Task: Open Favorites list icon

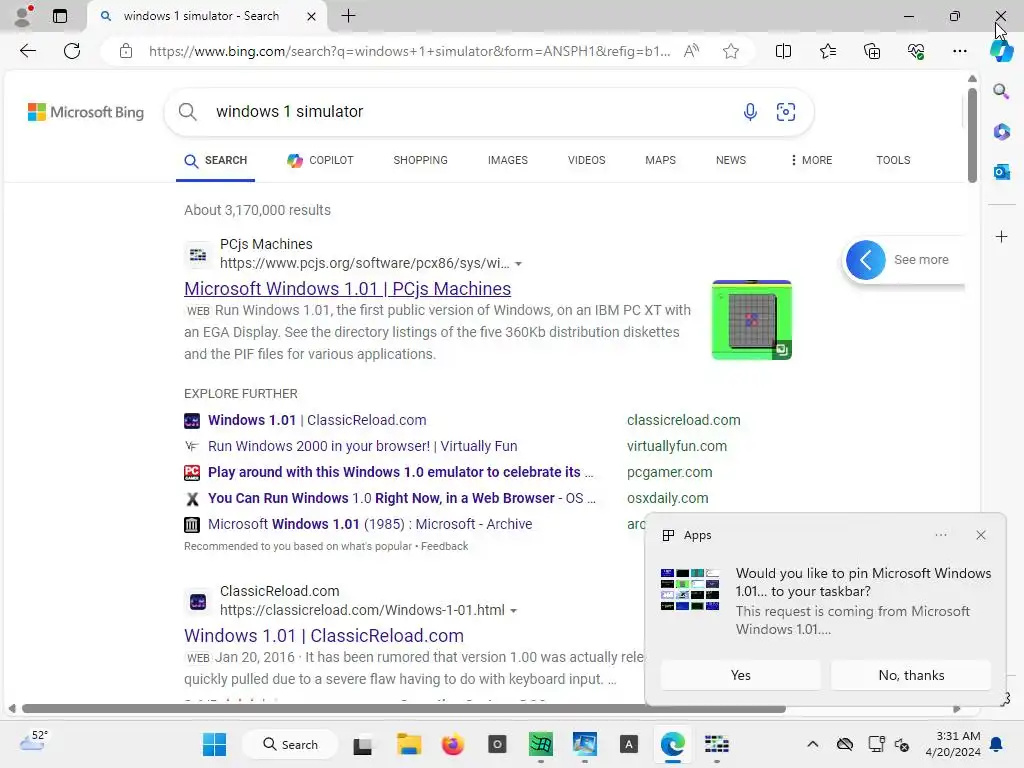Action: pos(827,51)
